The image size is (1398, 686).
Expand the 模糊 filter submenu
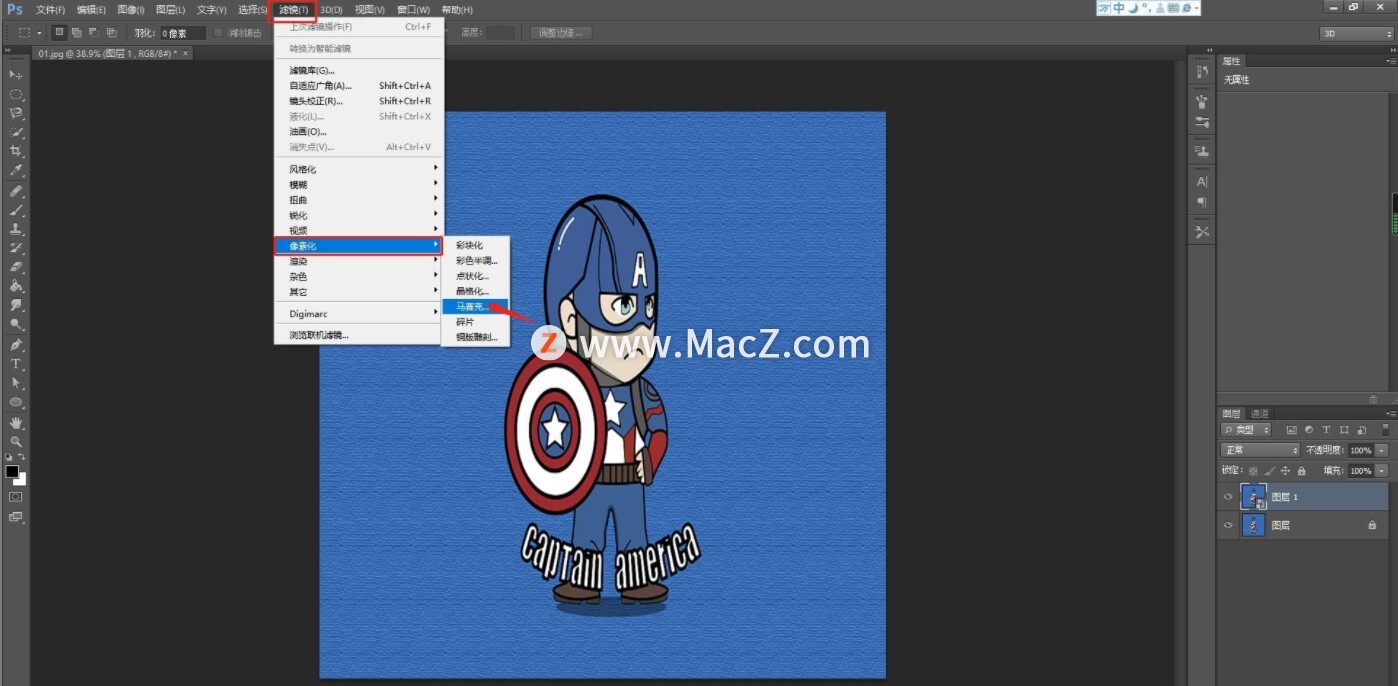click(x=358, y=185)
